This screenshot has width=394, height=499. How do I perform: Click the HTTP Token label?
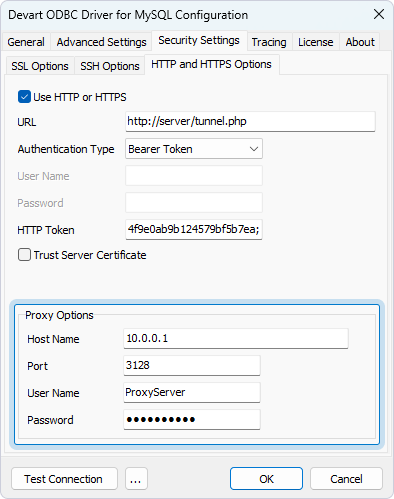(x=46, y=230)
